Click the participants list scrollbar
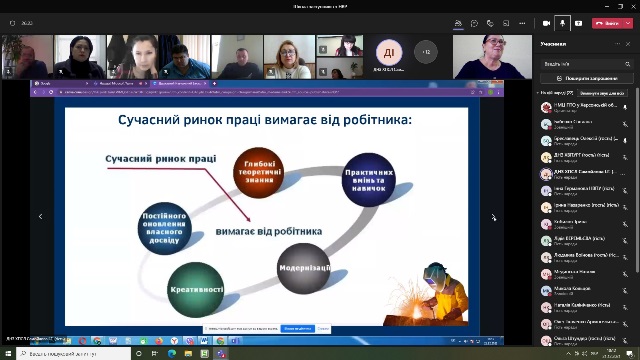 (x=637, y=180)
